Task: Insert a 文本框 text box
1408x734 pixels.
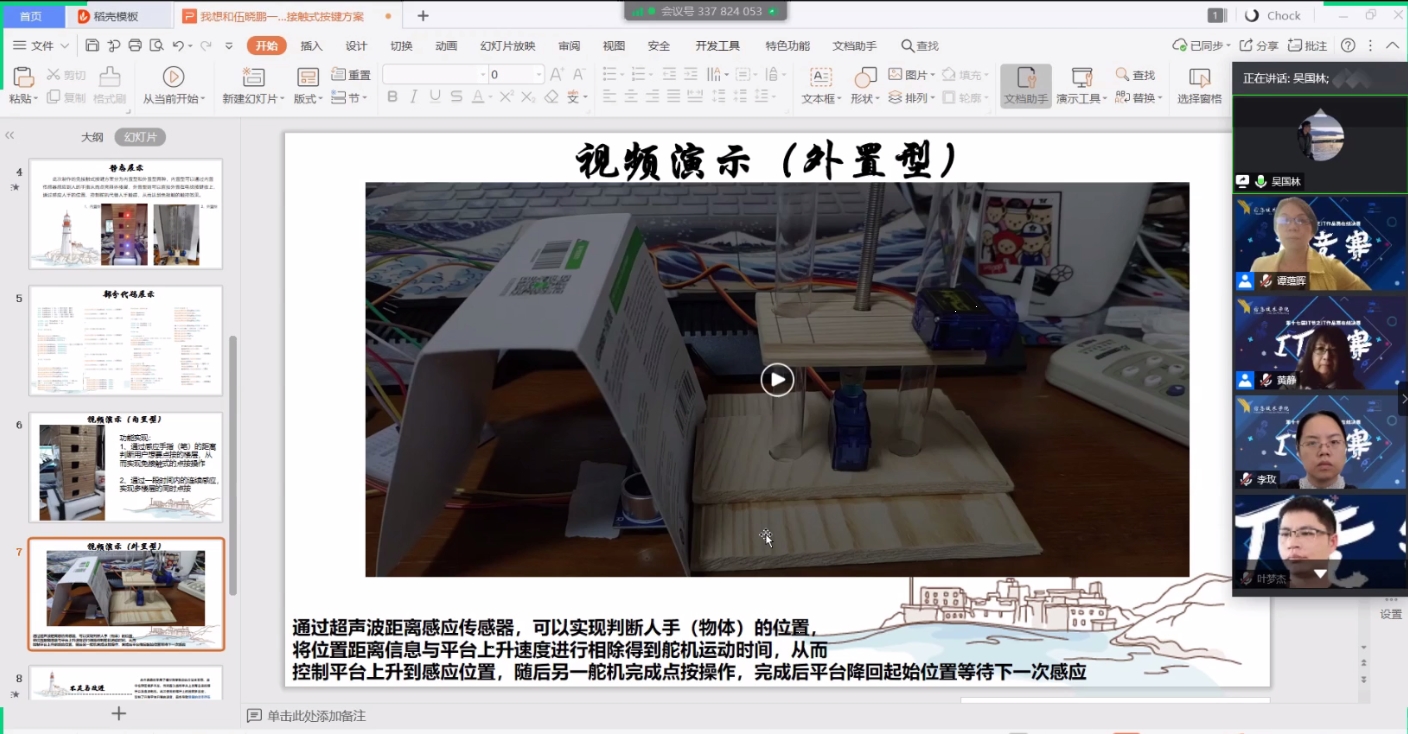Action: (x=820, y=78)
